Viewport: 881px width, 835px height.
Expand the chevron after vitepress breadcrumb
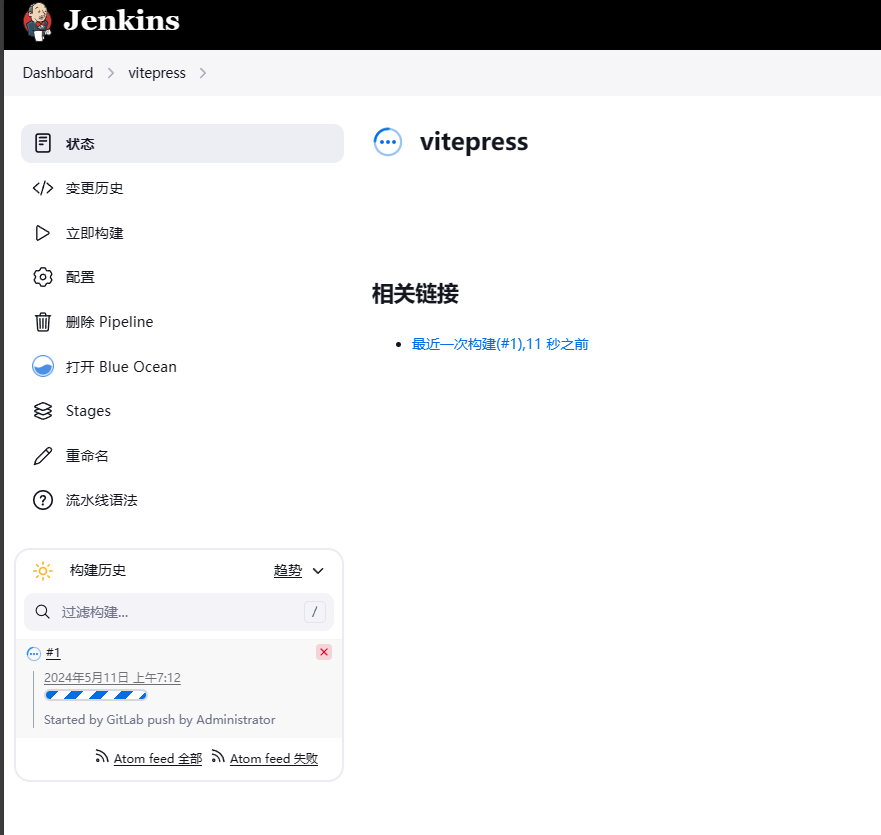point(203,73)
